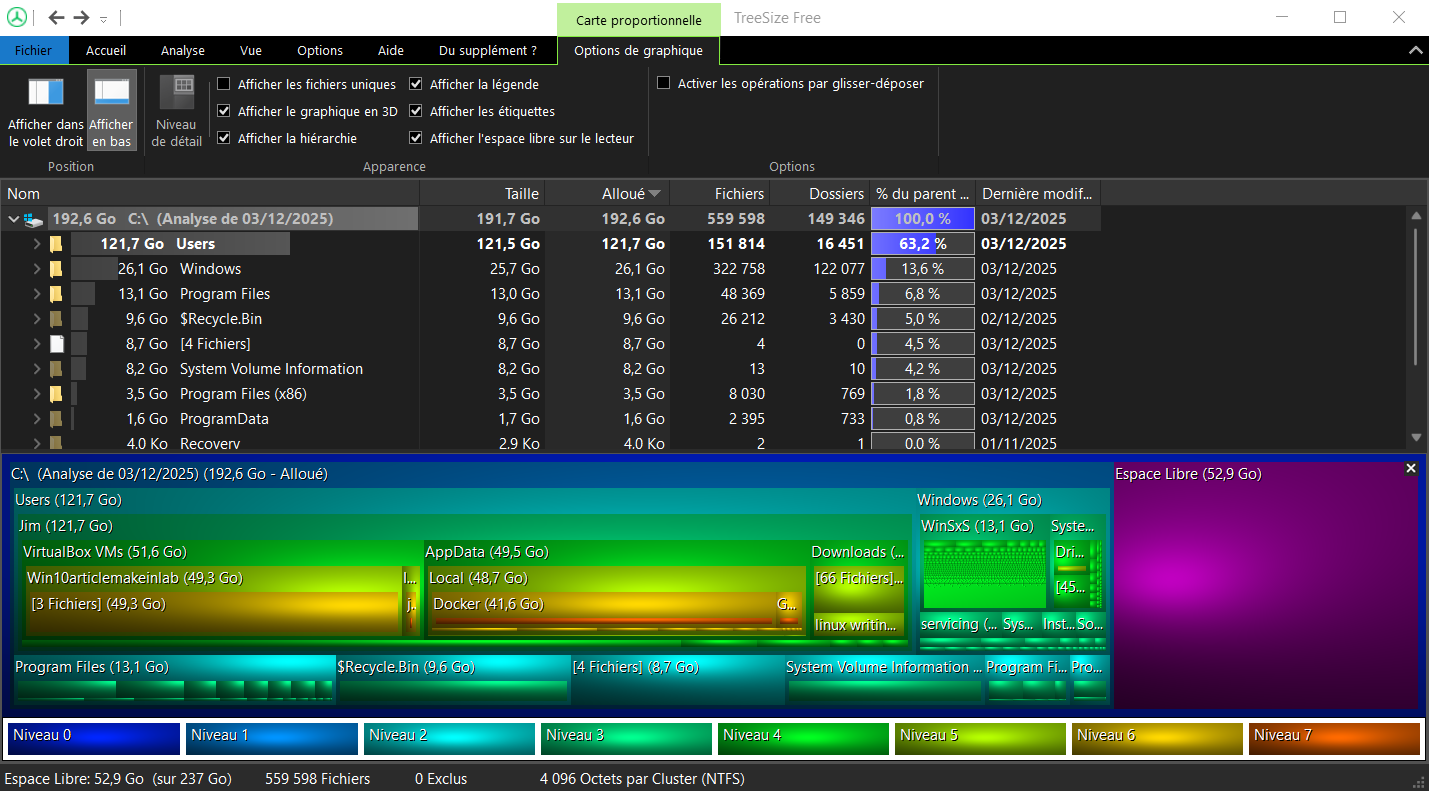The height and width of the screenshot is (791, 1429).
Task: Close the treemap chart with X icon
Action: click(1410, 468)
